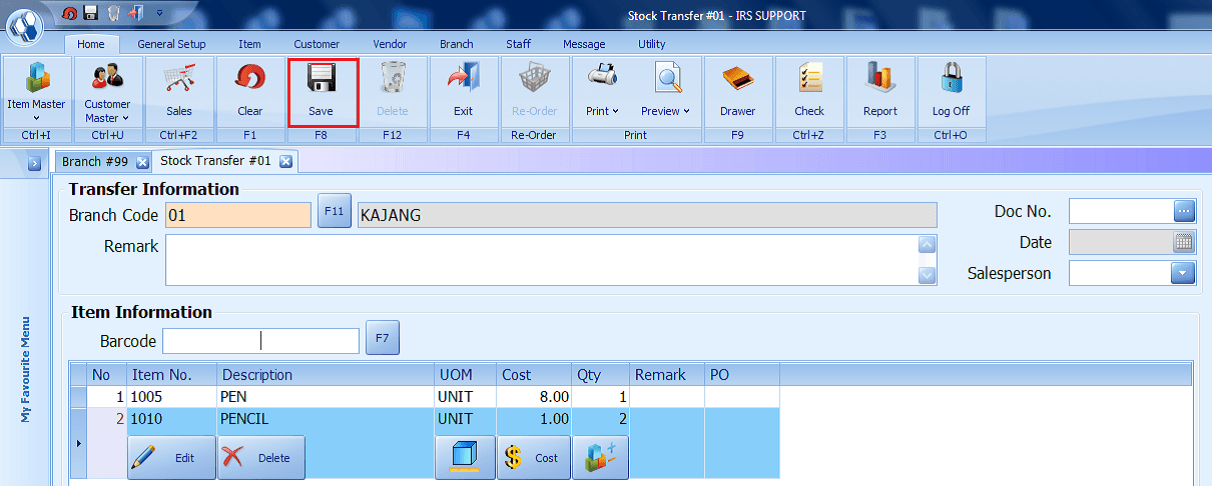Screen dimensions: 1212x486
Task: Open the Item ribbon tab
Action: [250, 44]
